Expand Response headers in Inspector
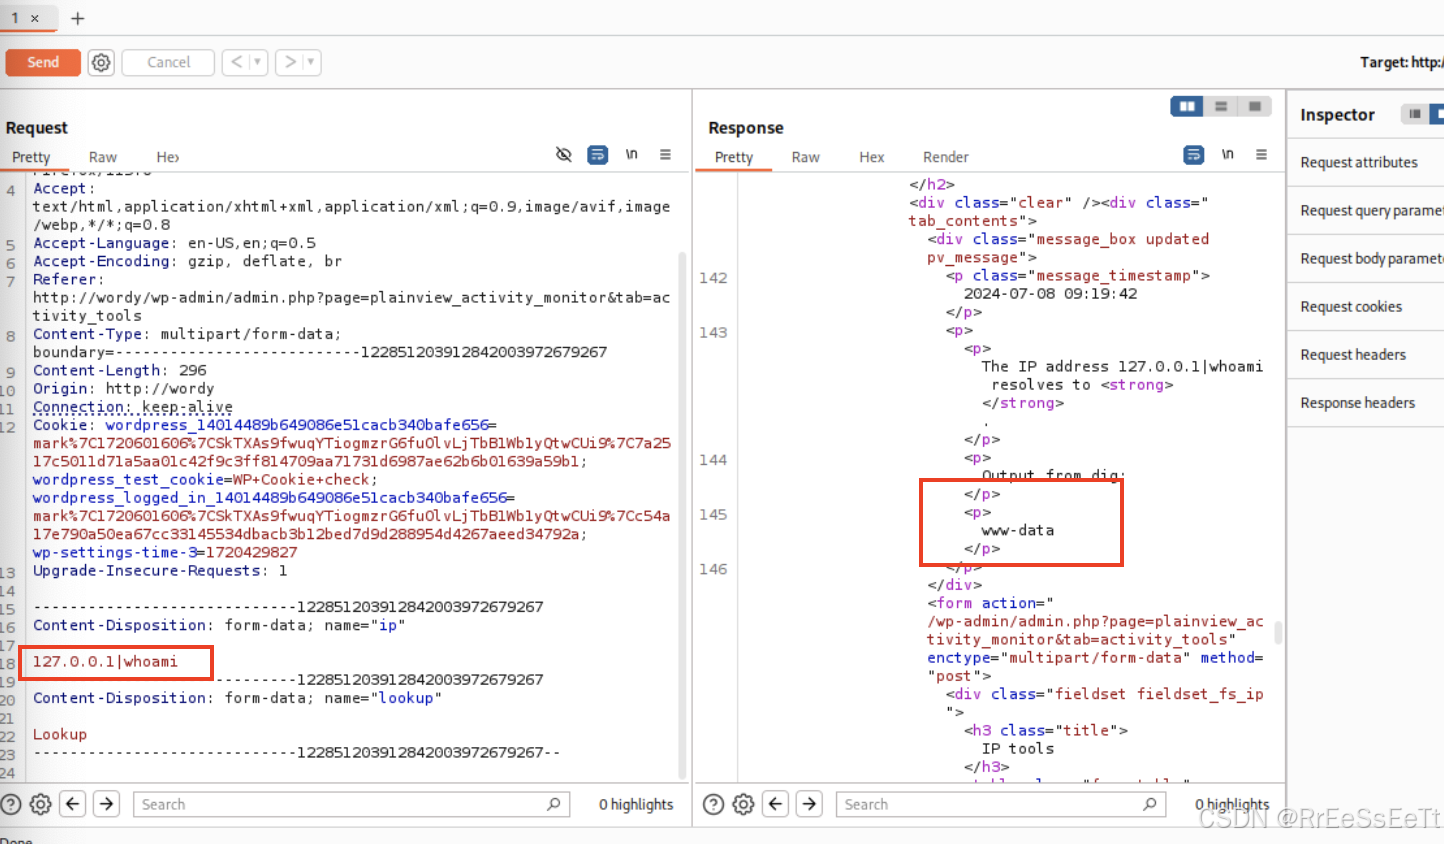 click(1366, 402)
